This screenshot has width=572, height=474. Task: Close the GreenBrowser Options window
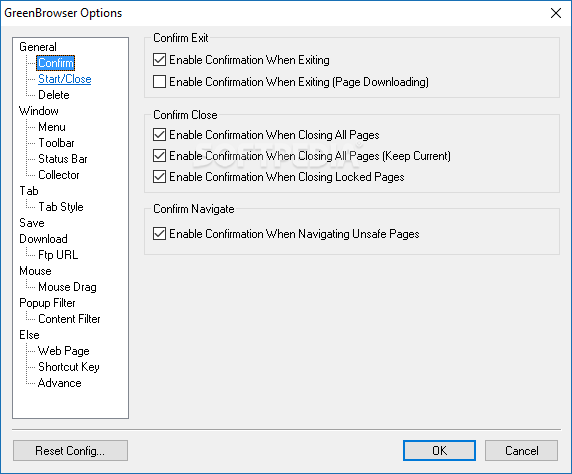click(x=556, y=13)
